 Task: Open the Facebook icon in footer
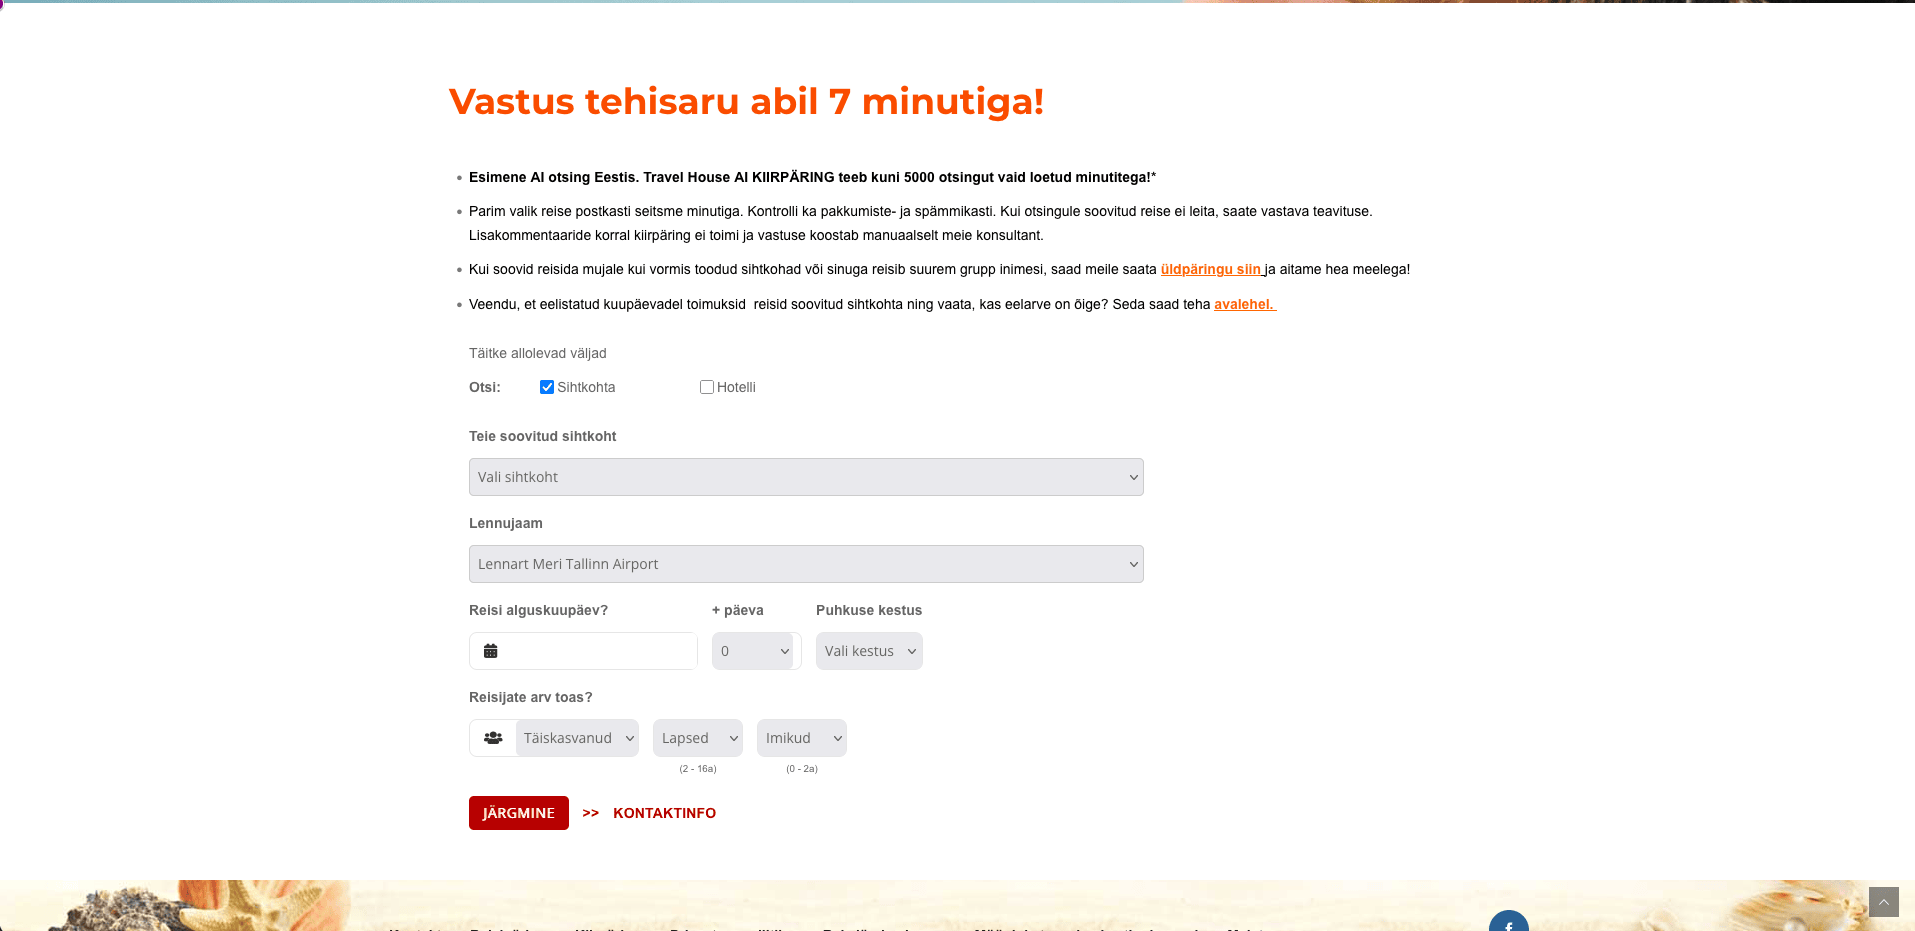1508,923
